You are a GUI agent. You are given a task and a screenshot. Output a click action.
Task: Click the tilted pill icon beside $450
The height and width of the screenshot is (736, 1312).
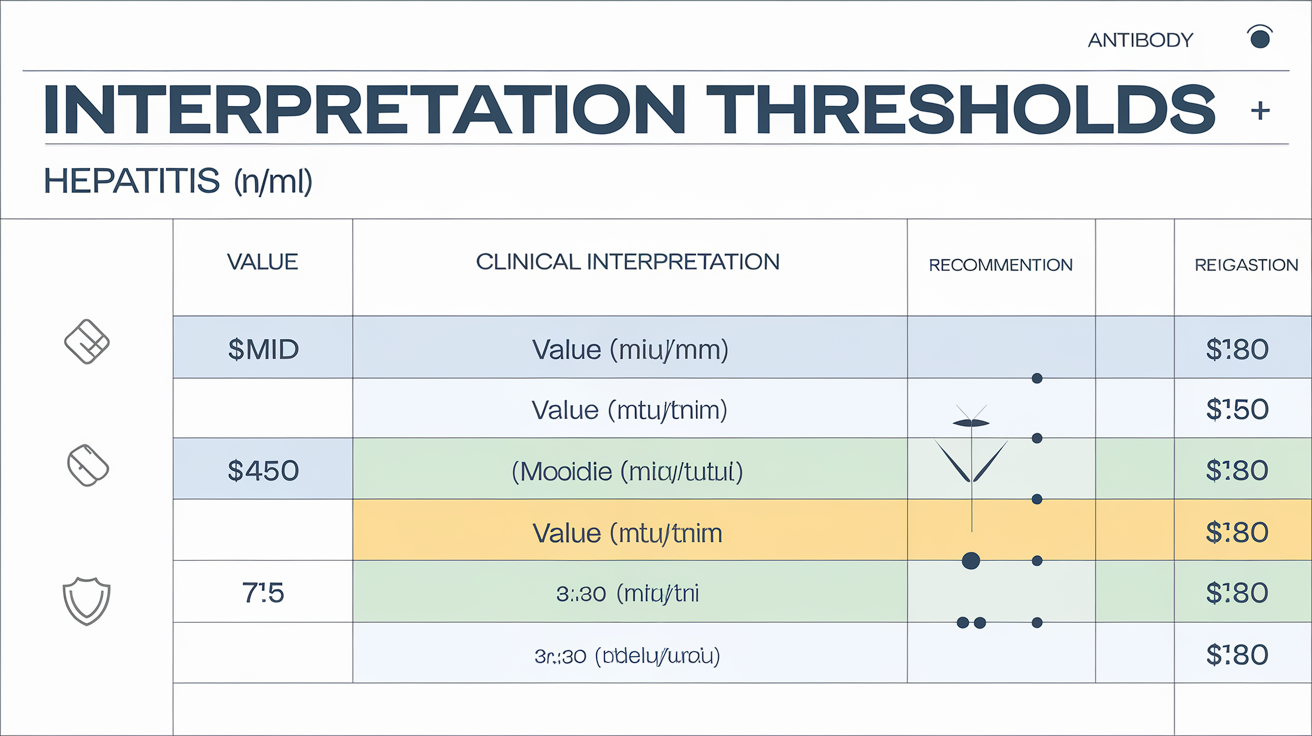pos(86,463)
